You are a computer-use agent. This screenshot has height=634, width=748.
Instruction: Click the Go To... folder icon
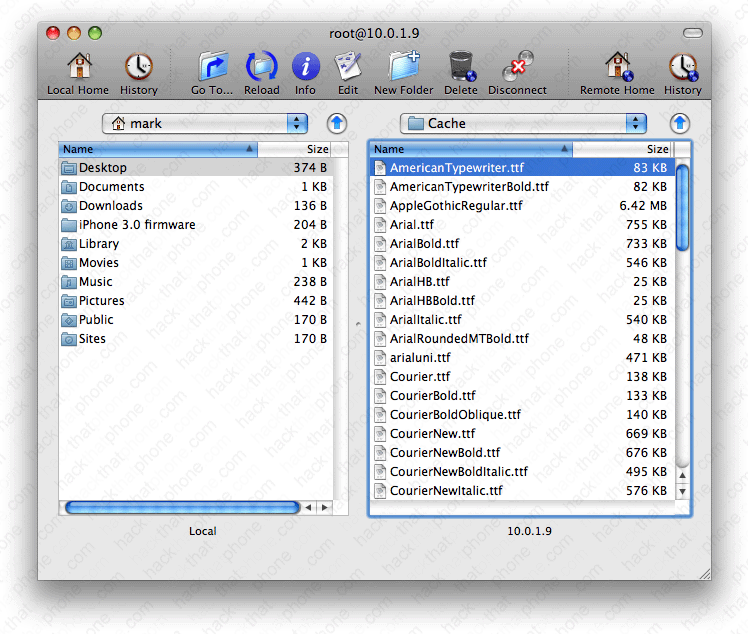point(212,68)
